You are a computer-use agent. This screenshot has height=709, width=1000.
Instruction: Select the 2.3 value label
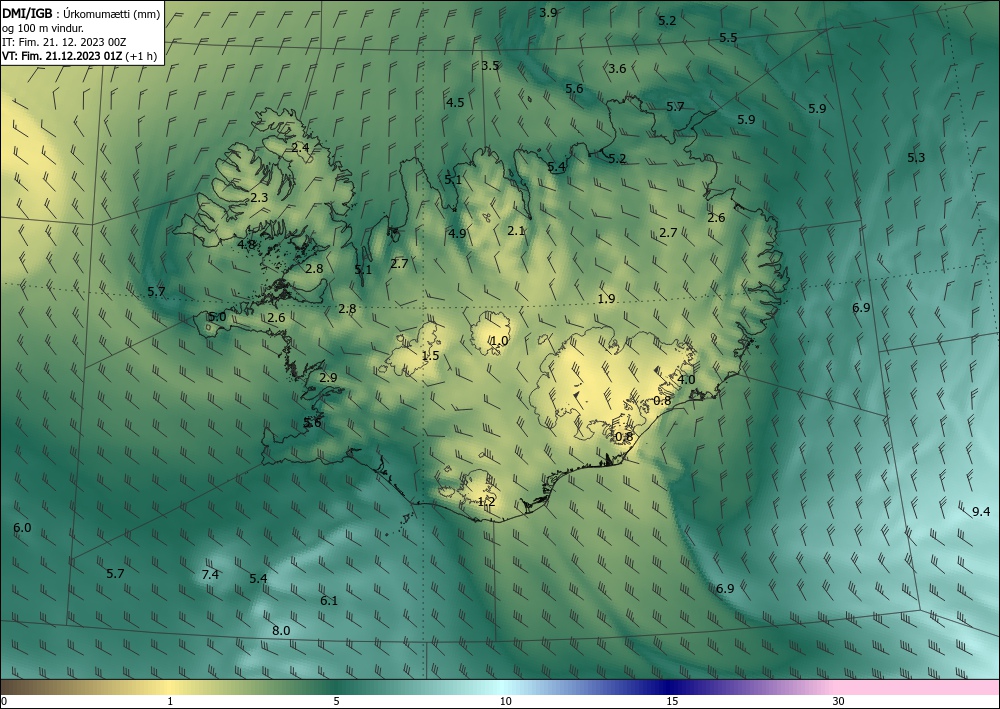point(259,198)
